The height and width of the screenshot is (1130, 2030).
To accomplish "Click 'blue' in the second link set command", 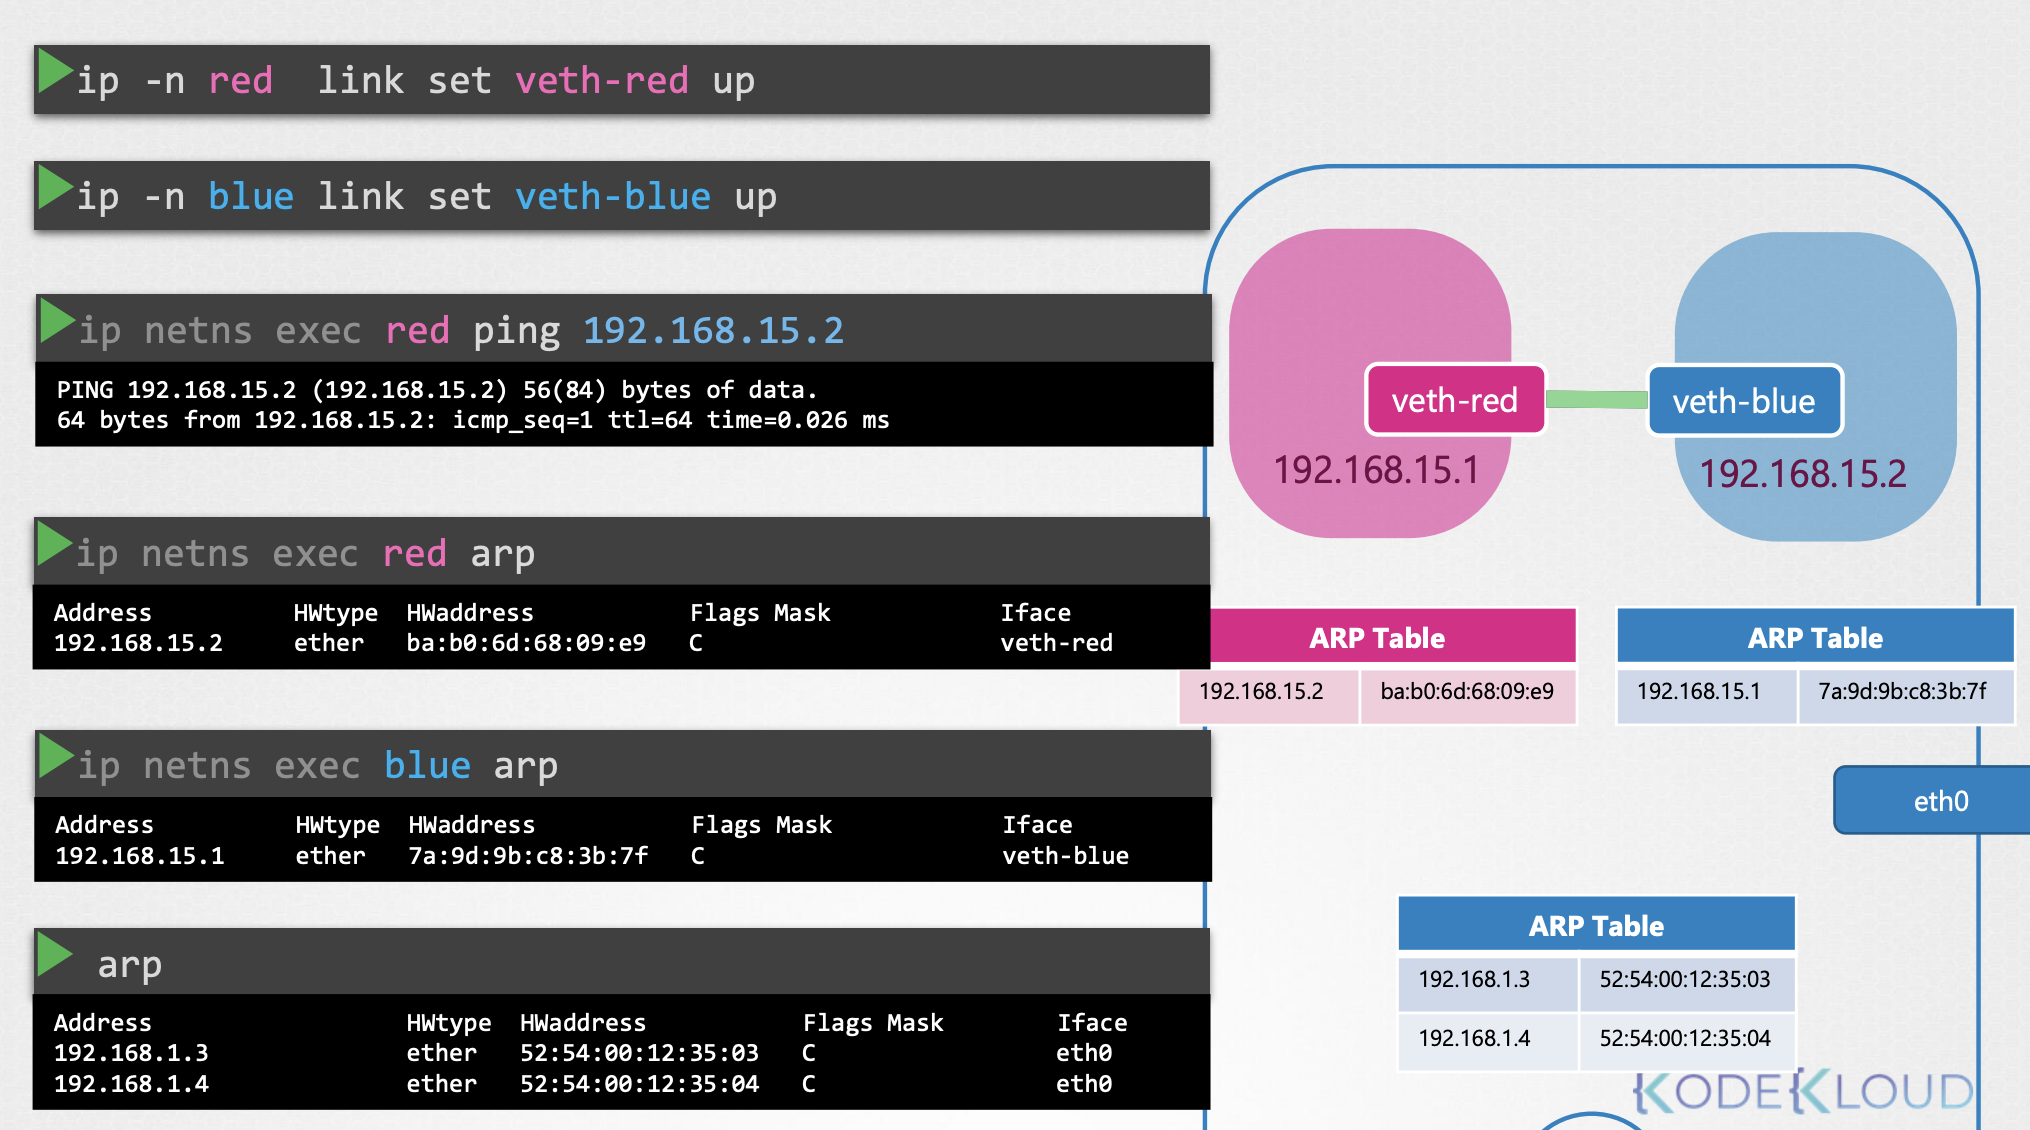I will [x=251, y=196].
